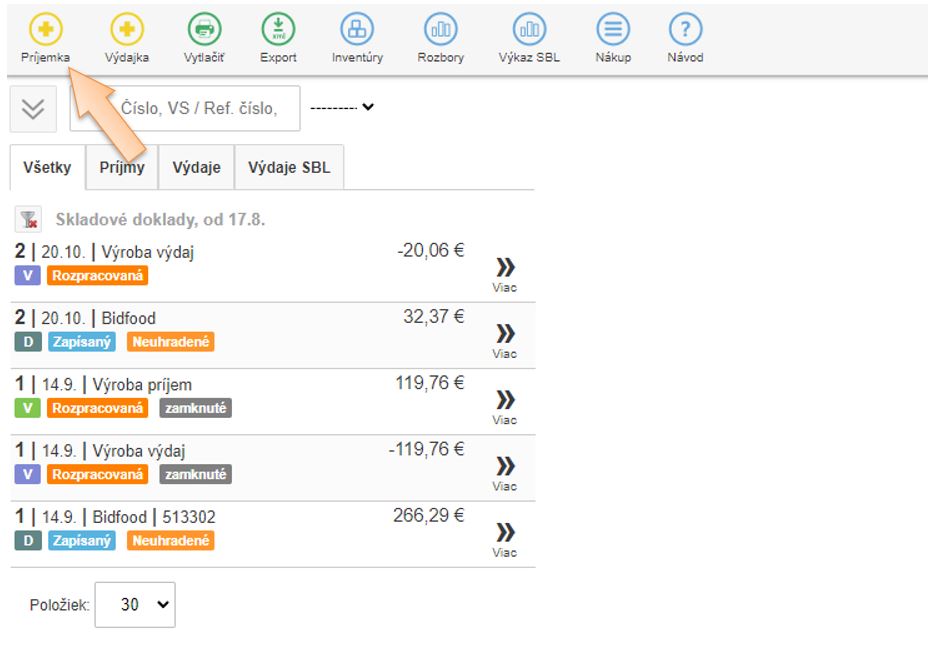Click Viac for the -20,06 € Výroba výdaj
Screen dimensions: 943x666
pos(505,273)
